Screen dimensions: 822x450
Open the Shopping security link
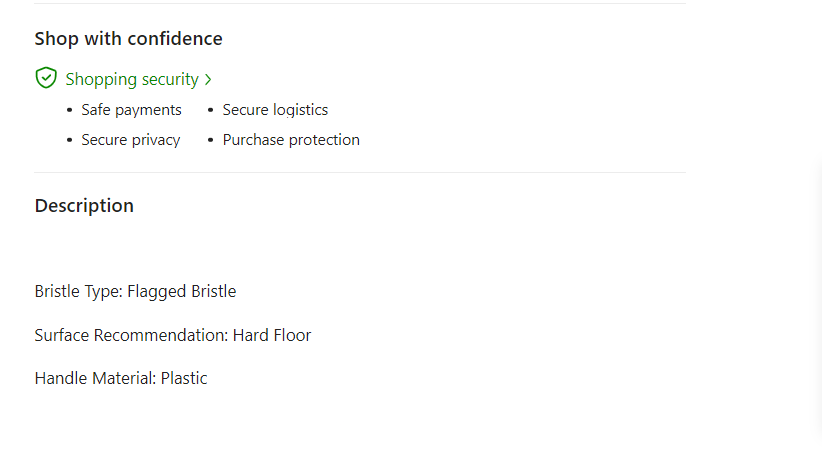click(x=132, y=79)
